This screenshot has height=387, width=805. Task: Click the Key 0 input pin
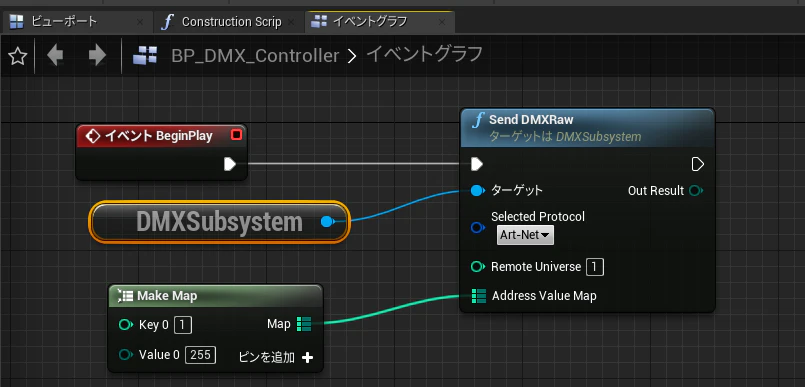126,324
